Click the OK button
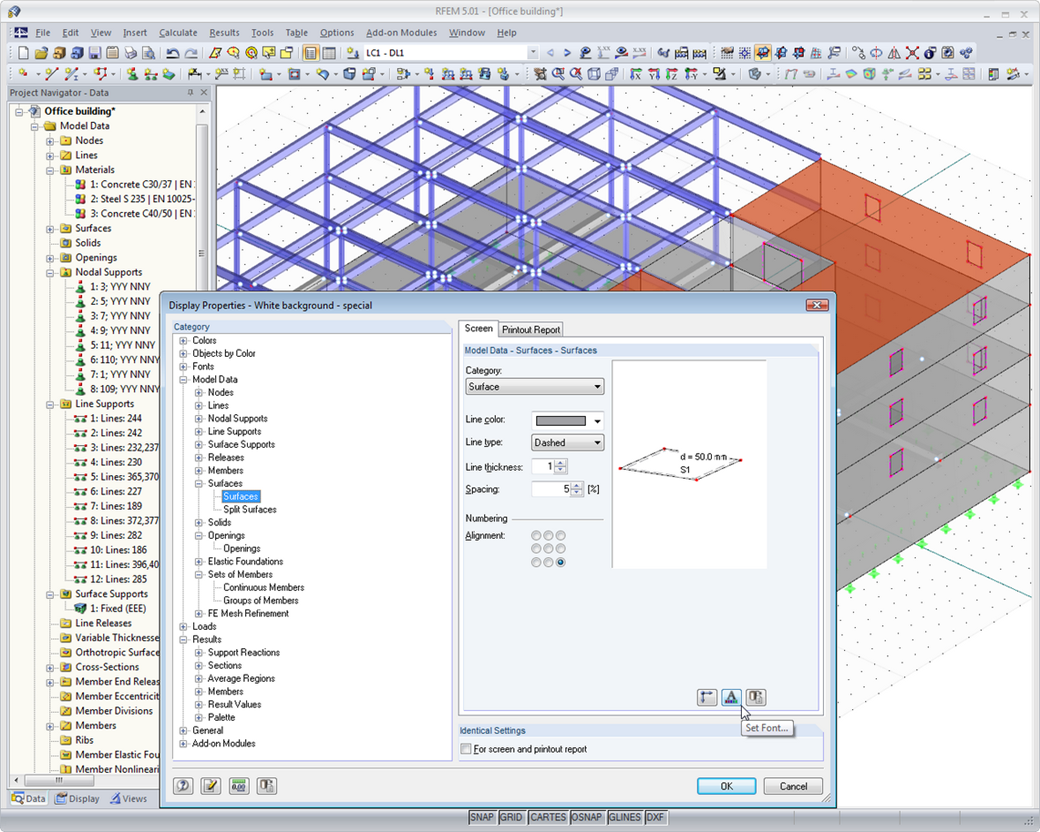1040x832 pixels. point(726,786)
